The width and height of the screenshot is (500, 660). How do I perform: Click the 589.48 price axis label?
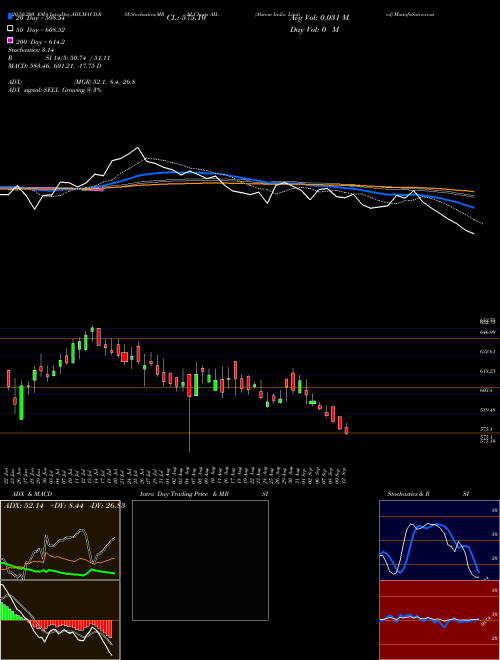[x=487, y=410]
